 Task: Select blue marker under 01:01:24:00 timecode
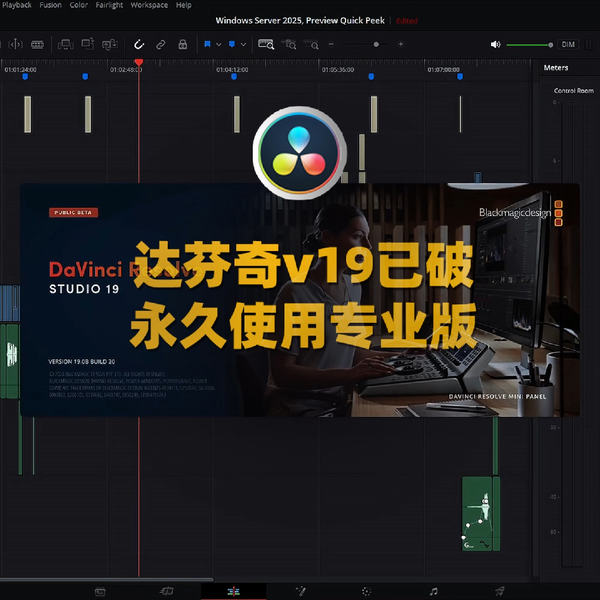pyautogui.click(x=25, y=77)
